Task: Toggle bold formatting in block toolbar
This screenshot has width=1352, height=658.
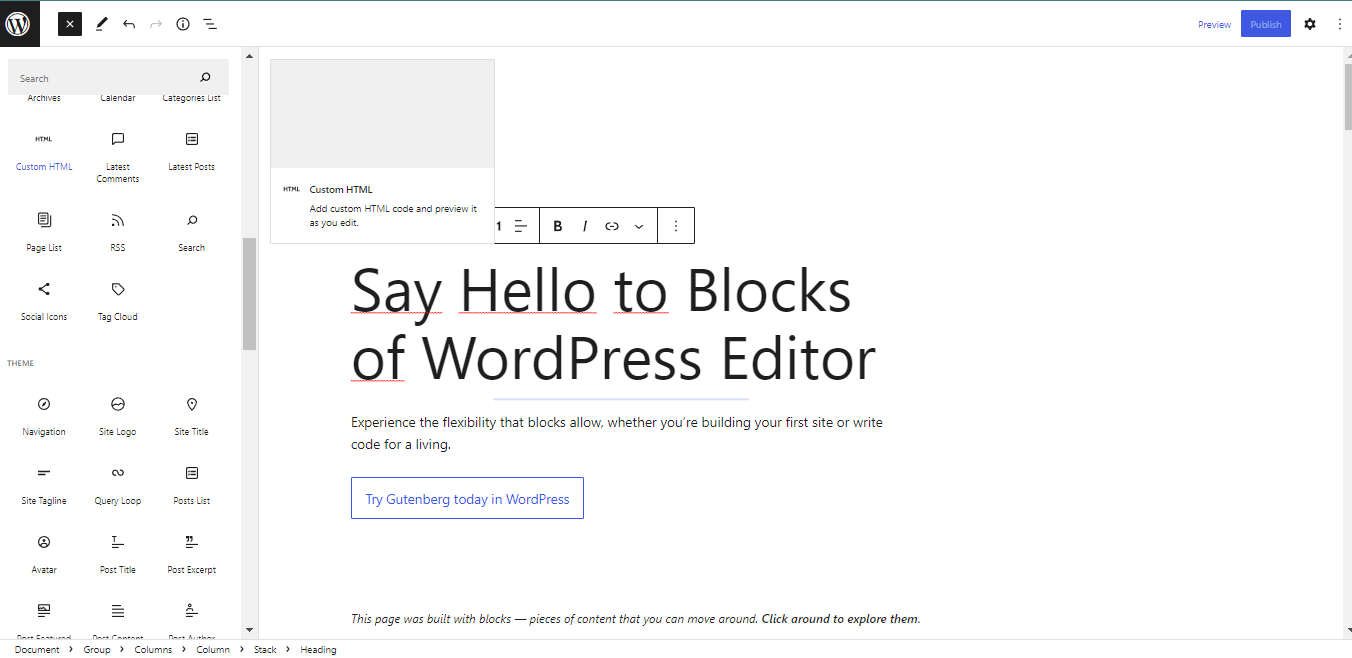Action: tap(558, 226)
